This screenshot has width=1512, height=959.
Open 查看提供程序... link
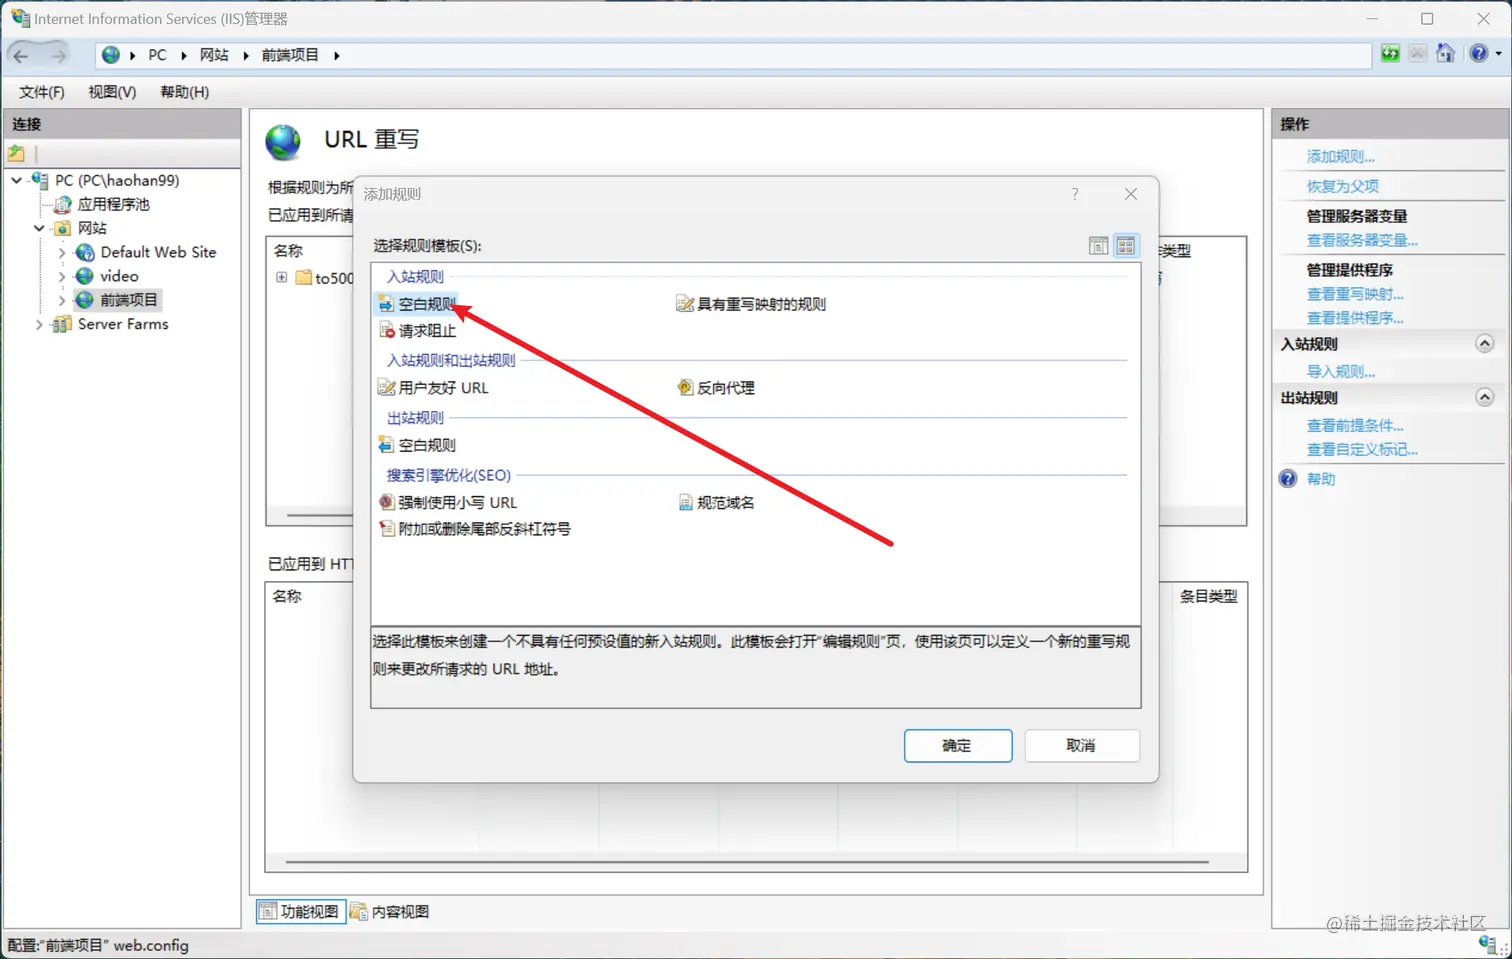1355,318
